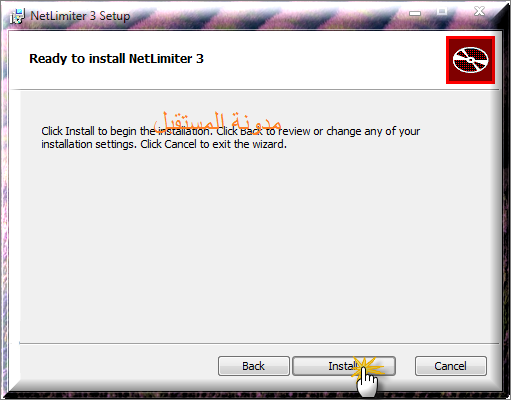
Task: Click the disabled maximize button
Action: (442, 12)
